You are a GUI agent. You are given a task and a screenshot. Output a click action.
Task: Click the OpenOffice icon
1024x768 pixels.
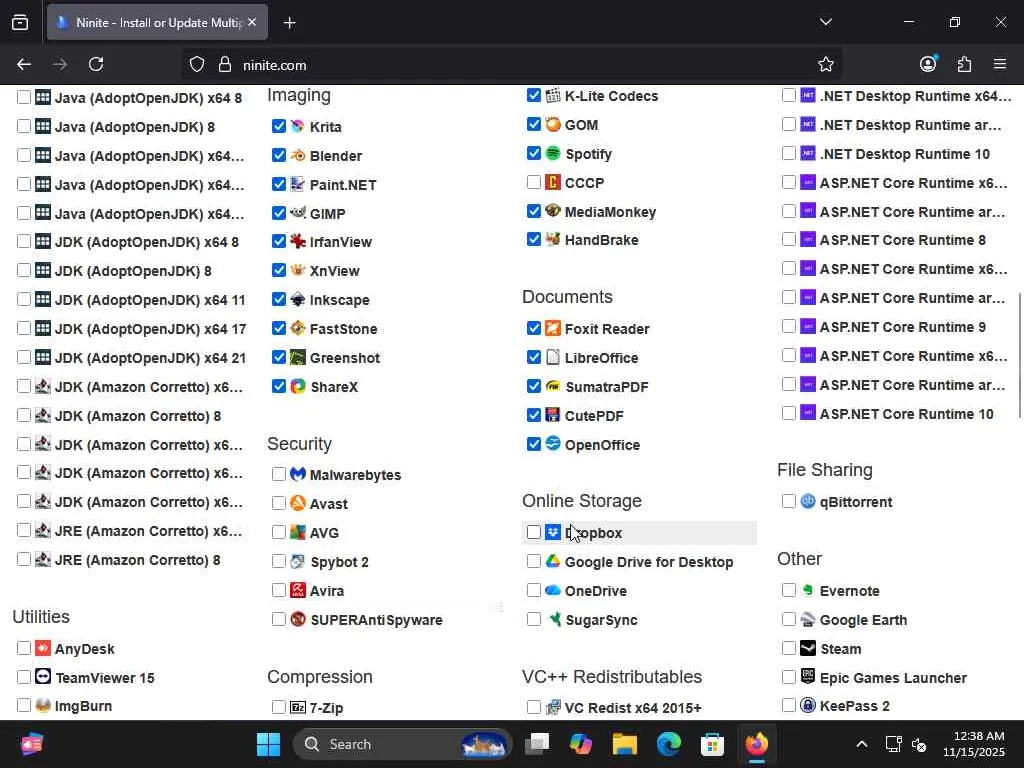(552, 443)
